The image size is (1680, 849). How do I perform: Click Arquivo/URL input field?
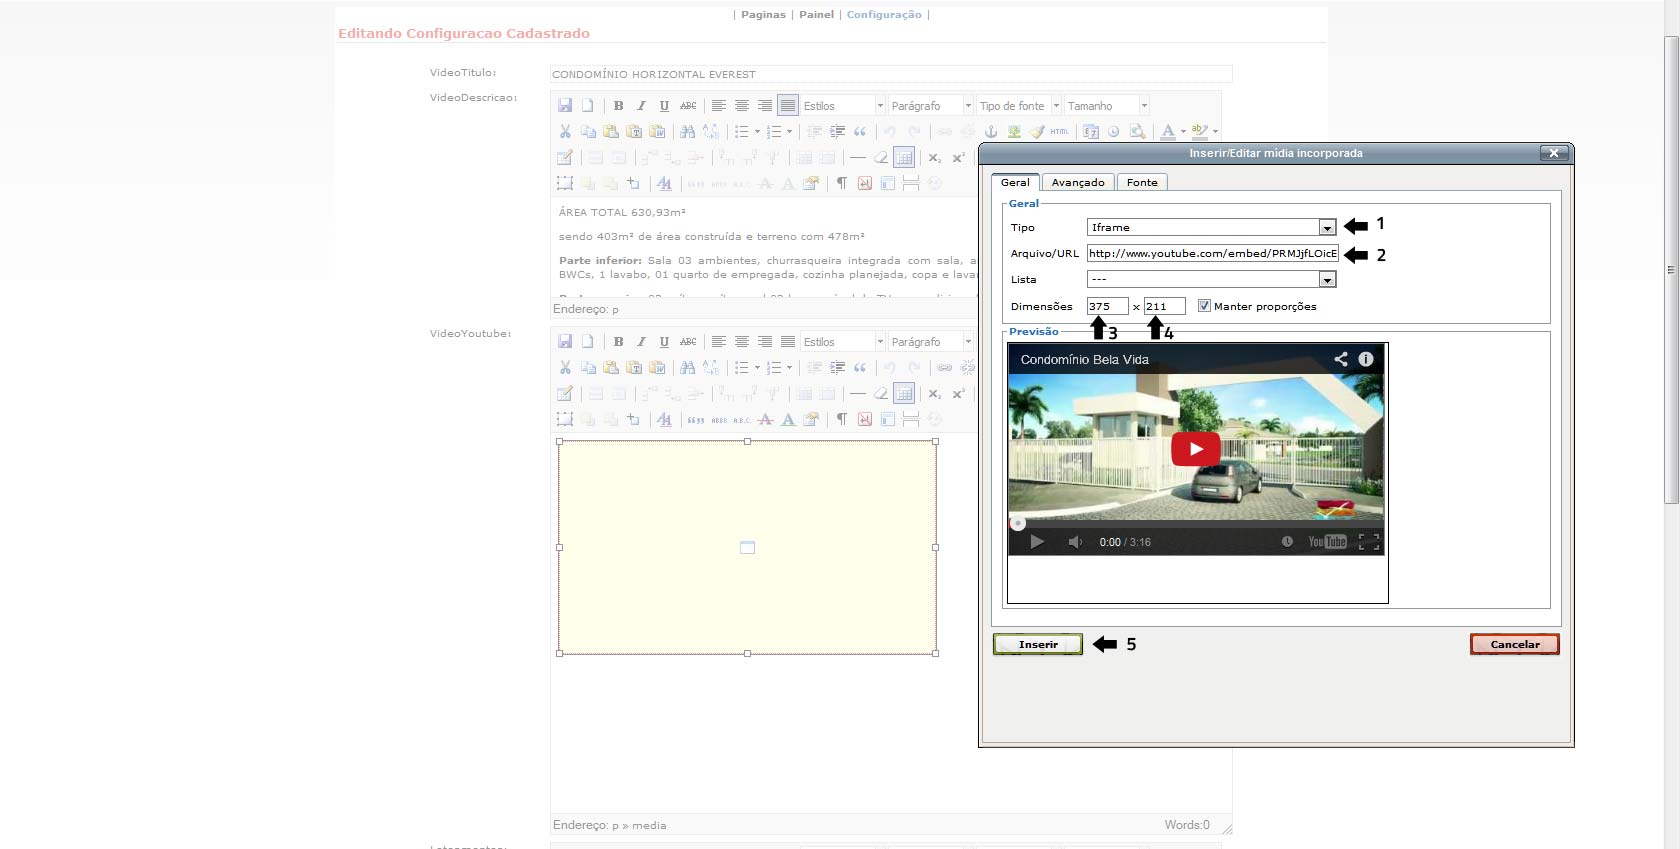[1212, 253]
